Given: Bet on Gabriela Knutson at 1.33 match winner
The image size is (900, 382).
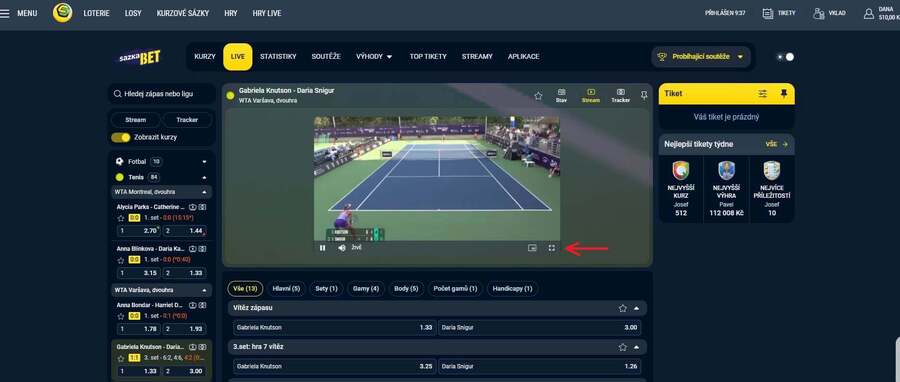Looking at the screenshot, I should (x=335, y=328).
